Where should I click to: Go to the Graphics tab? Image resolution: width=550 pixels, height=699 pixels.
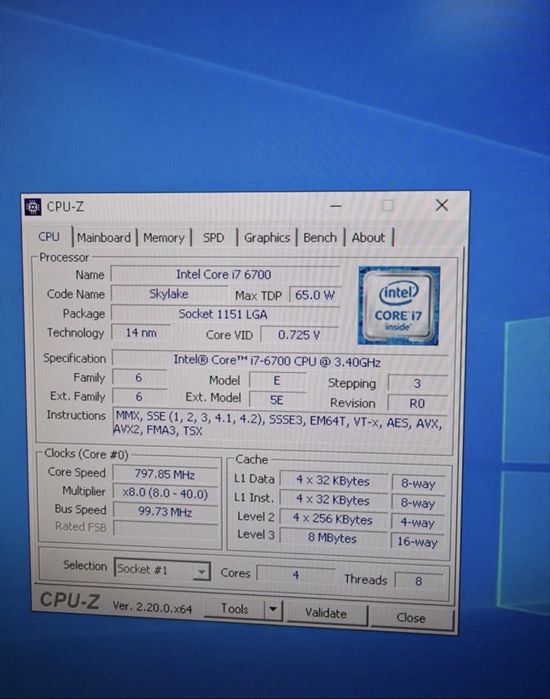(267, 238)
